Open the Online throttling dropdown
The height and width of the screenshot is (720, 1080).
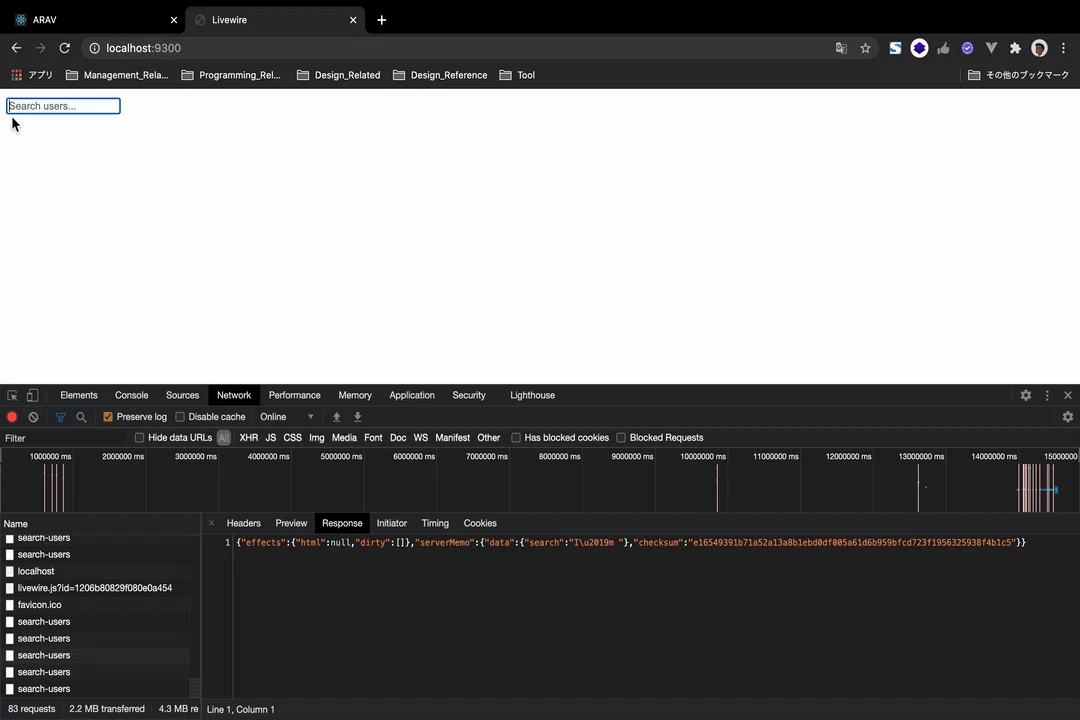click(x=287, y=417)
